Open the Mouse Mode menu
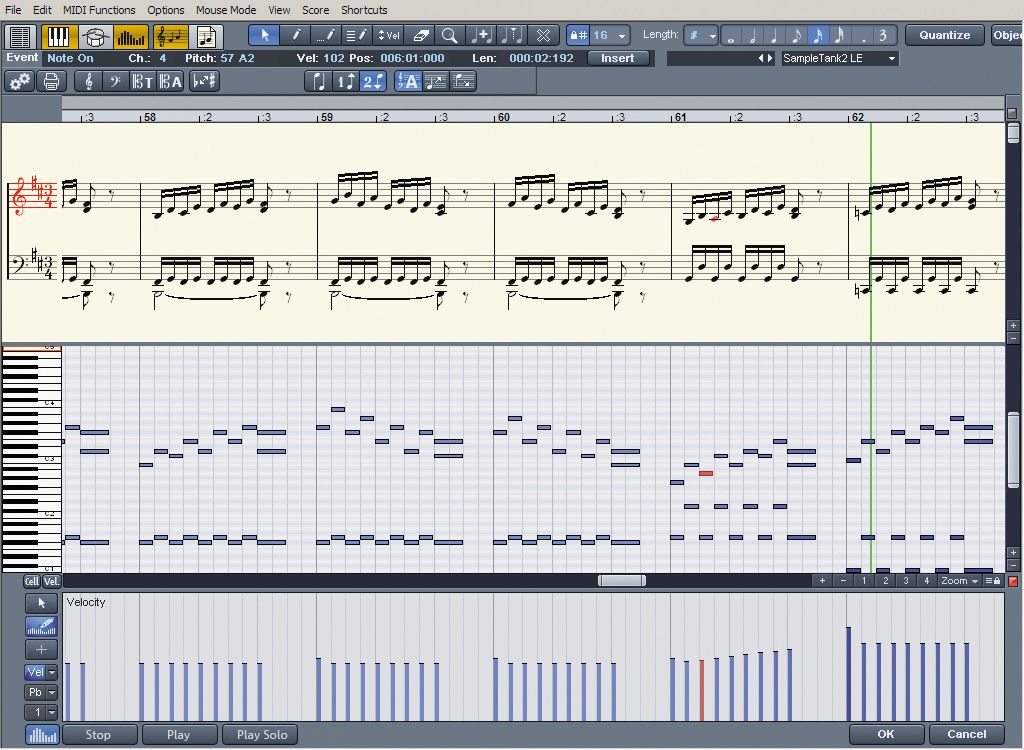The image size is (1024, 750). tap(226, 10)
